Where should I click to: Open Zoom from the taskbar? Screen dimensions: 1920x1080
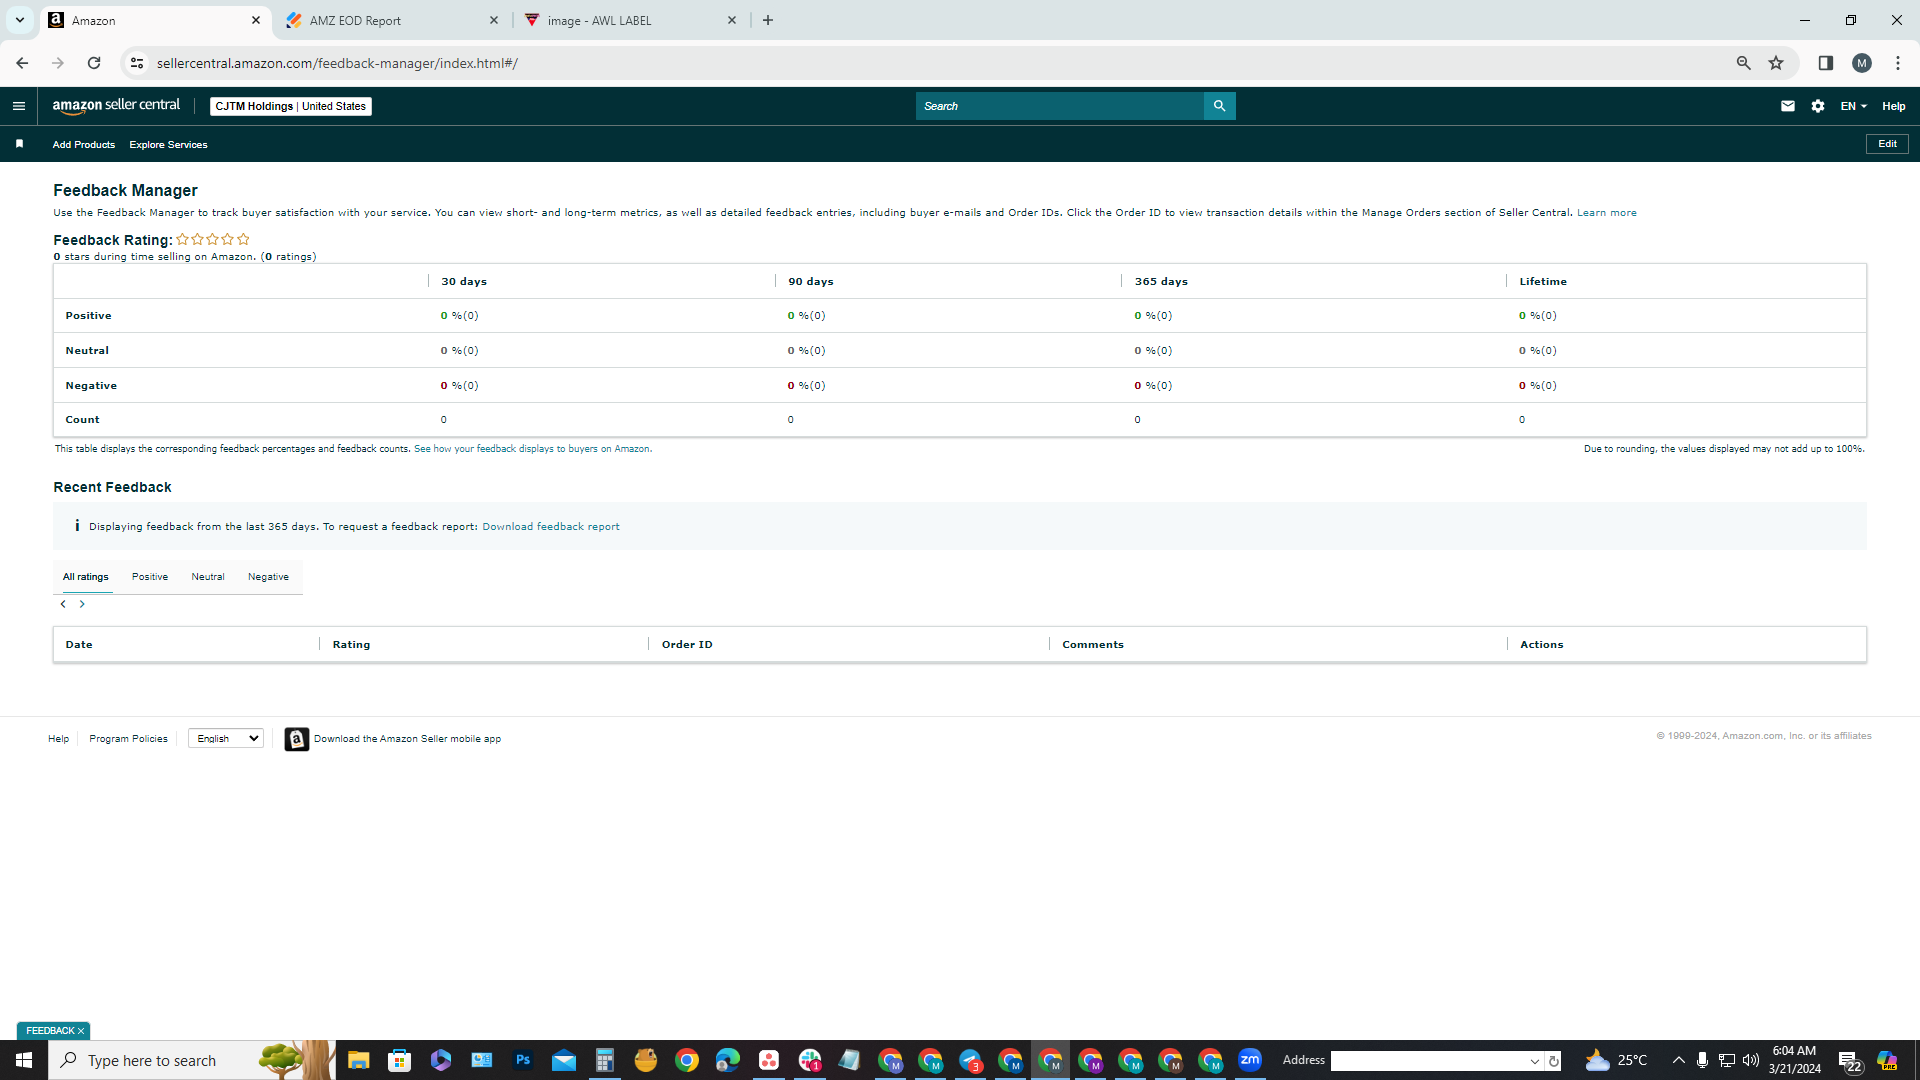1250,1060
